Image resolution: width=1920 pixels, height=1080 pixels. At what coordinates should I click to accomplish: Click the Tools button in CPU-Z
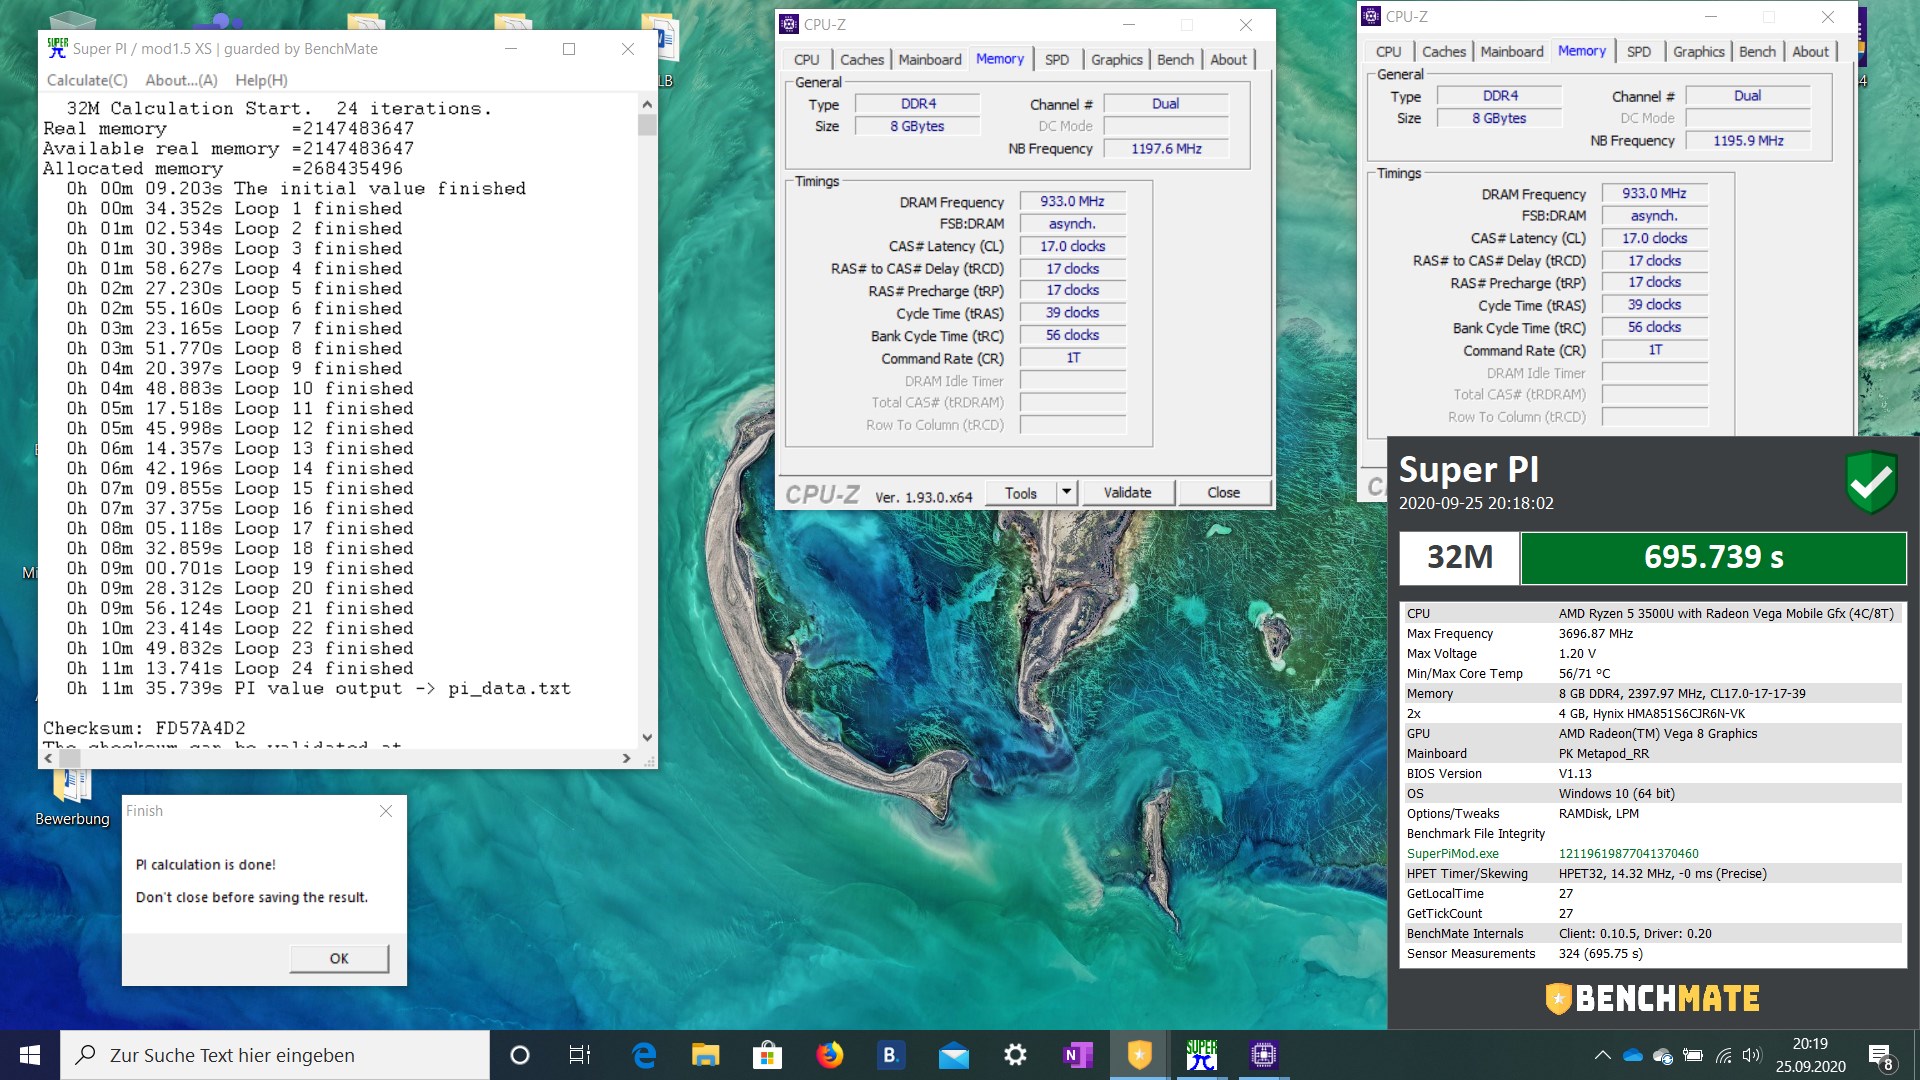tap(1021, 493)
